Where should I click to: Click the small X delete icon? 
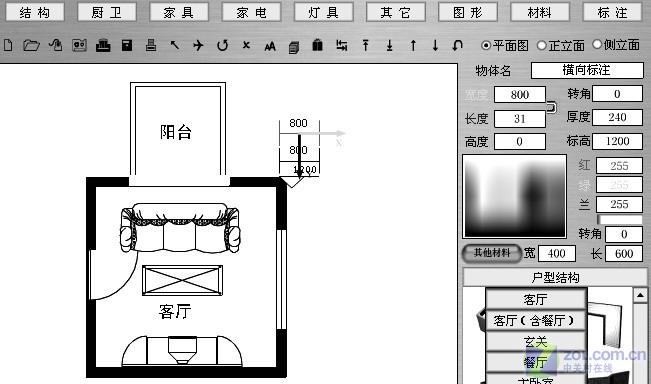click(x=246, y=45)
